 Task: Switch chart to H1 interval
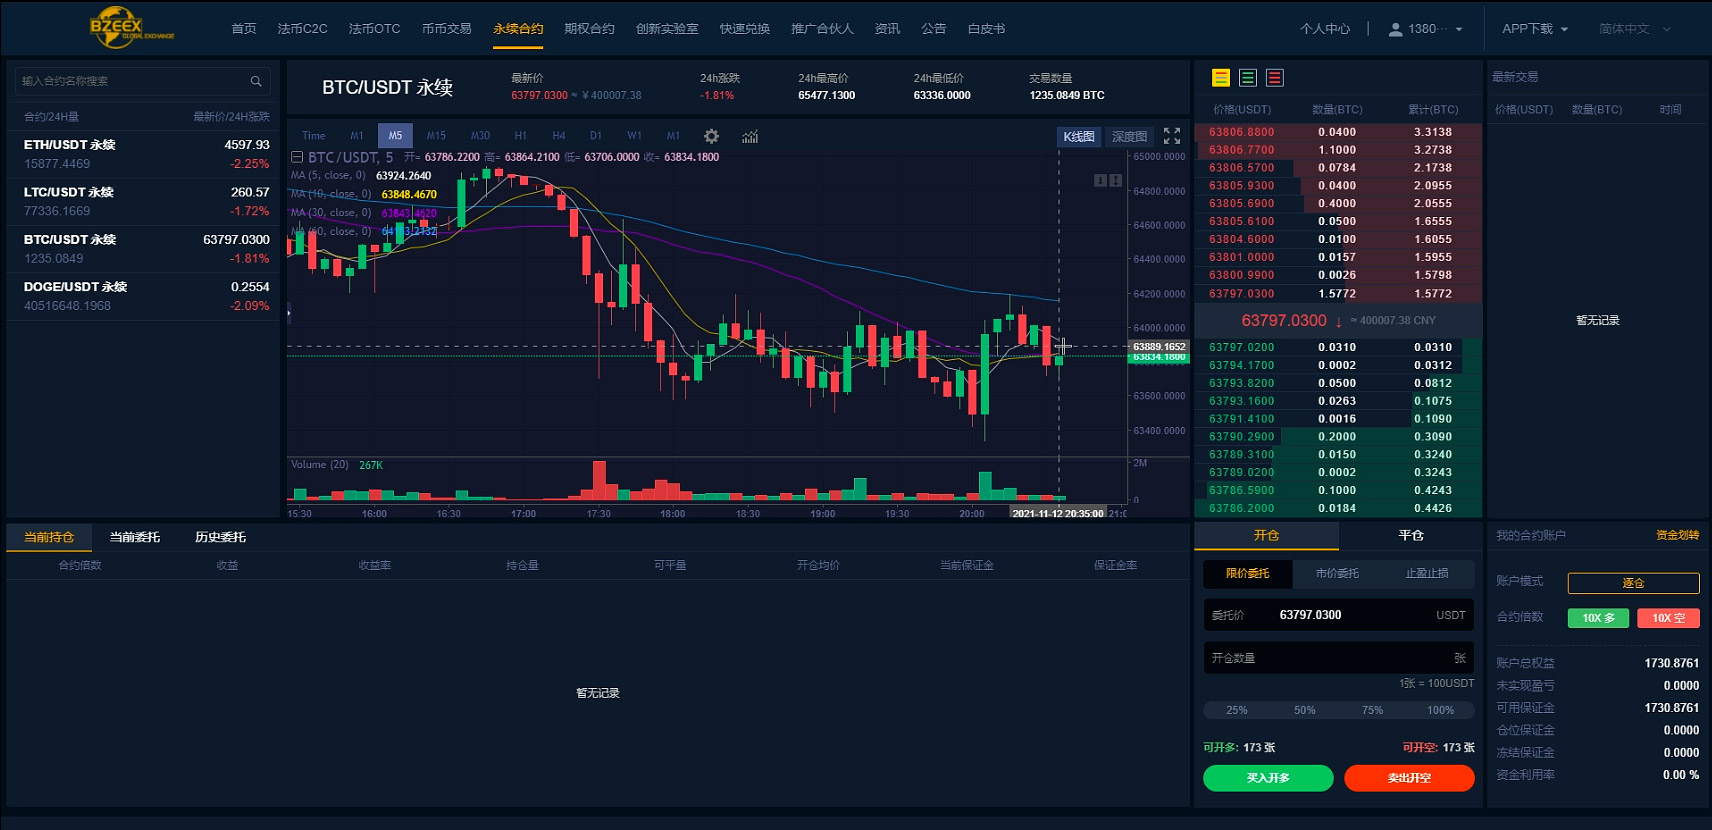[520, 136]
